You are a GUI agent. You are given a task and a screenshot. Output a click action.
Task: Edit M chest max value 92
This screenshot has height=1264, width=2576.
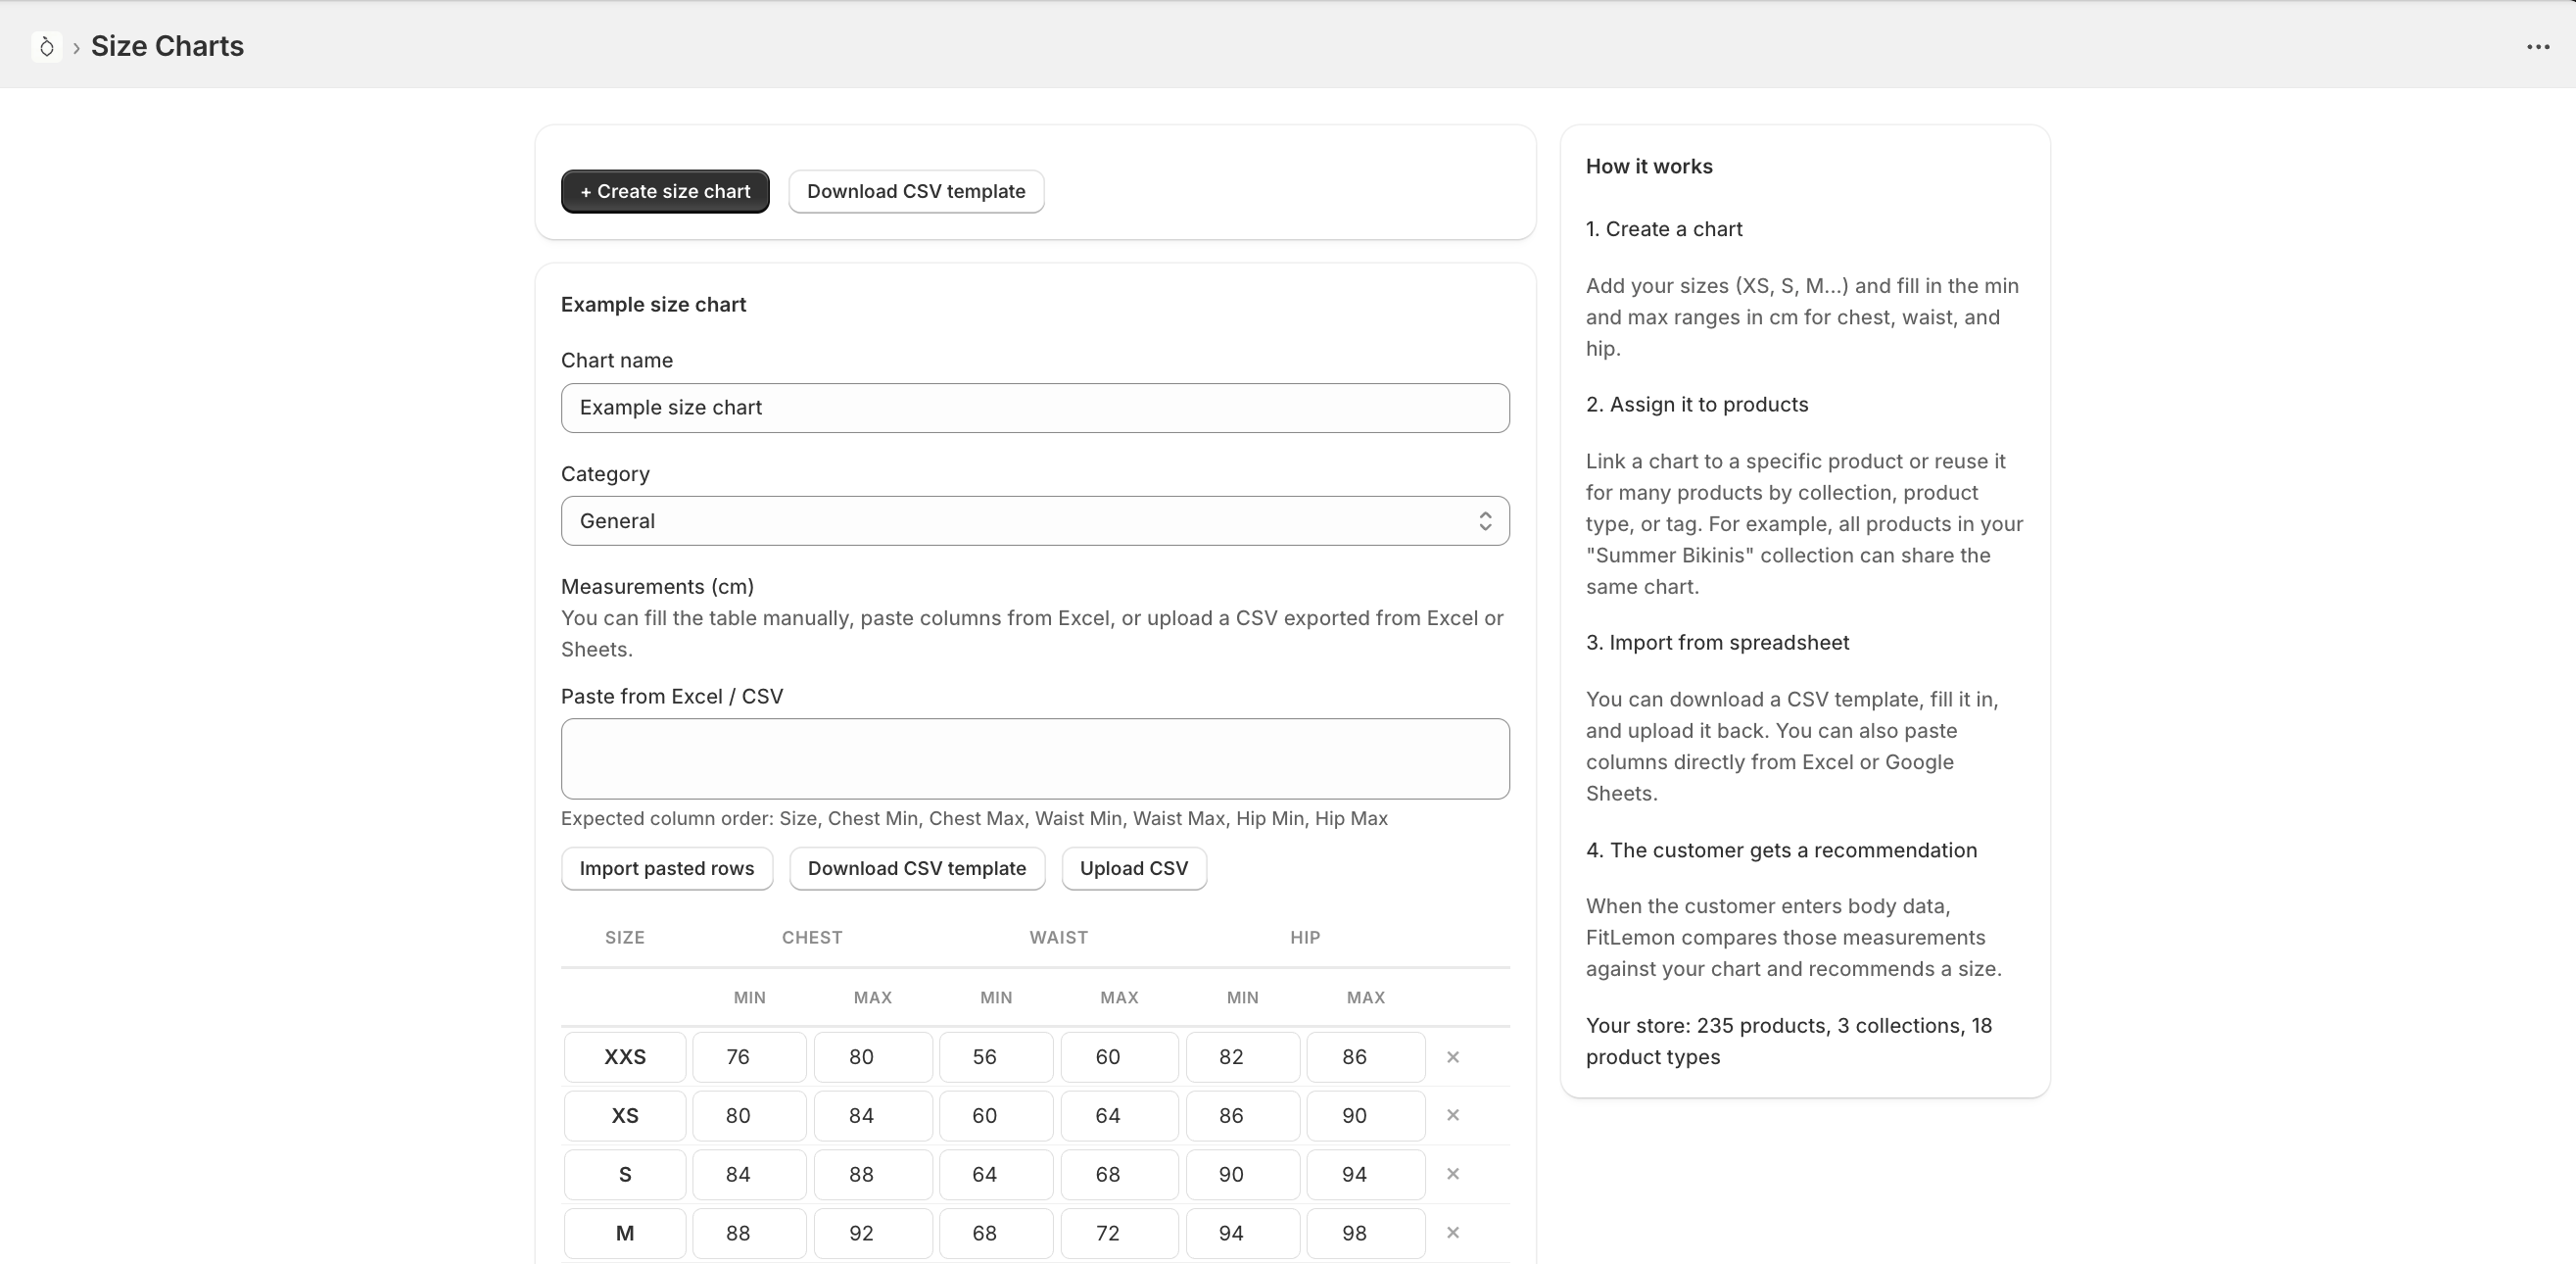coord(873,1234)
